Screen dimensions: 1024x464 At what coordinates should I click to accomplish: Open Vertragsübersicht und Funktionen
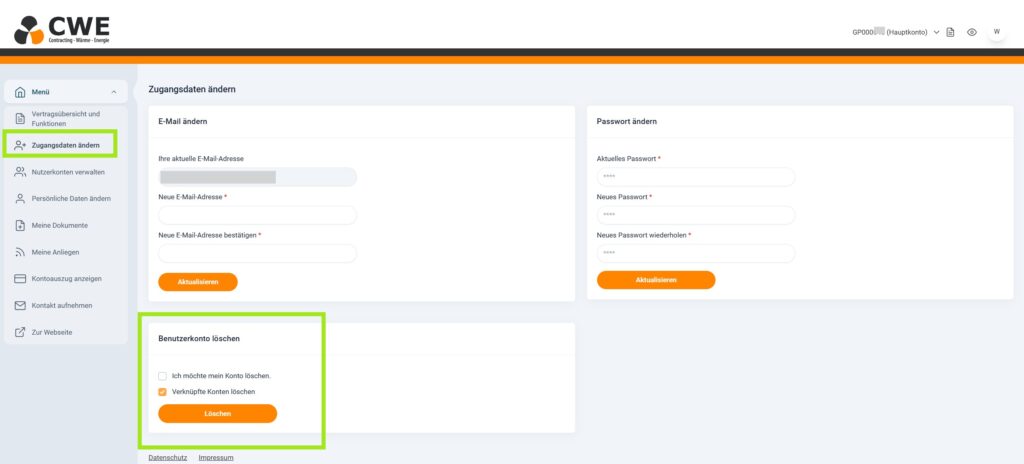(x=66, y=119)
